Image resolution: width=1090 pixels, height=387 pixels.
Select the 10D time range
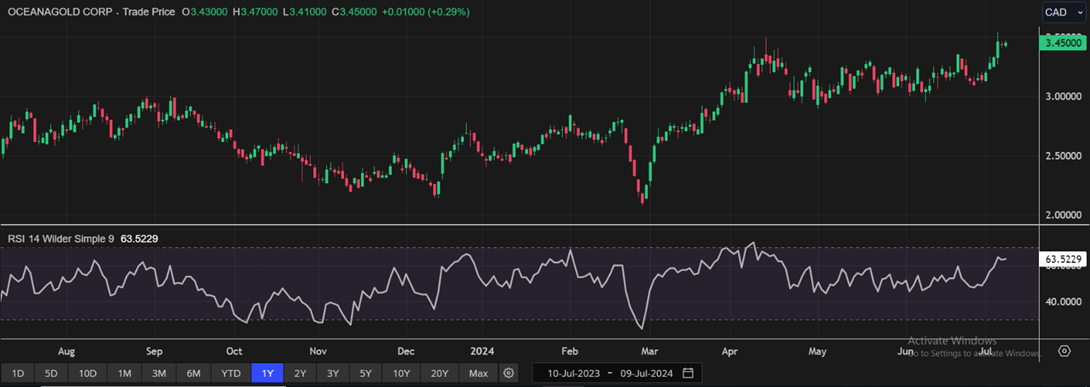[88, 373]
